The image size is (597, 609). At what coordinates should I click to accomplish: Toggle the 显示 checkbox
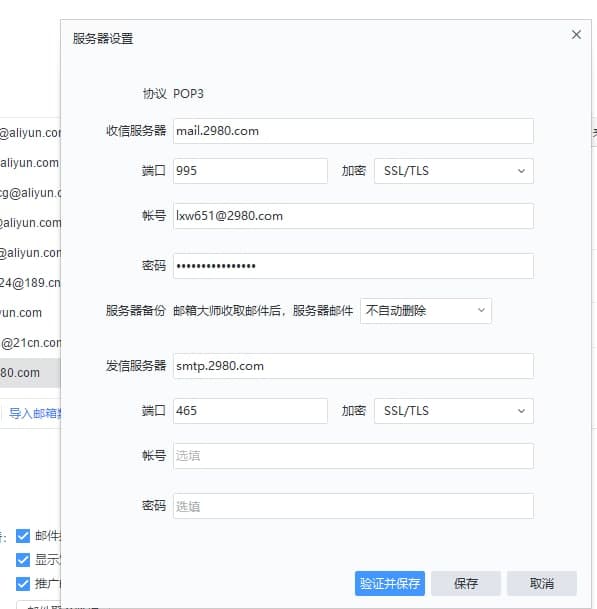(x=23, y=560)
